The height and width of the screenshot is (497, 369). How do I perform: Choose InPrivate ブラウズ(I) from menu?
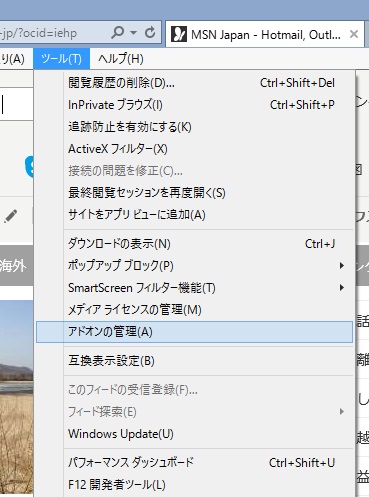pyautogui.click(x=194, y=105)
